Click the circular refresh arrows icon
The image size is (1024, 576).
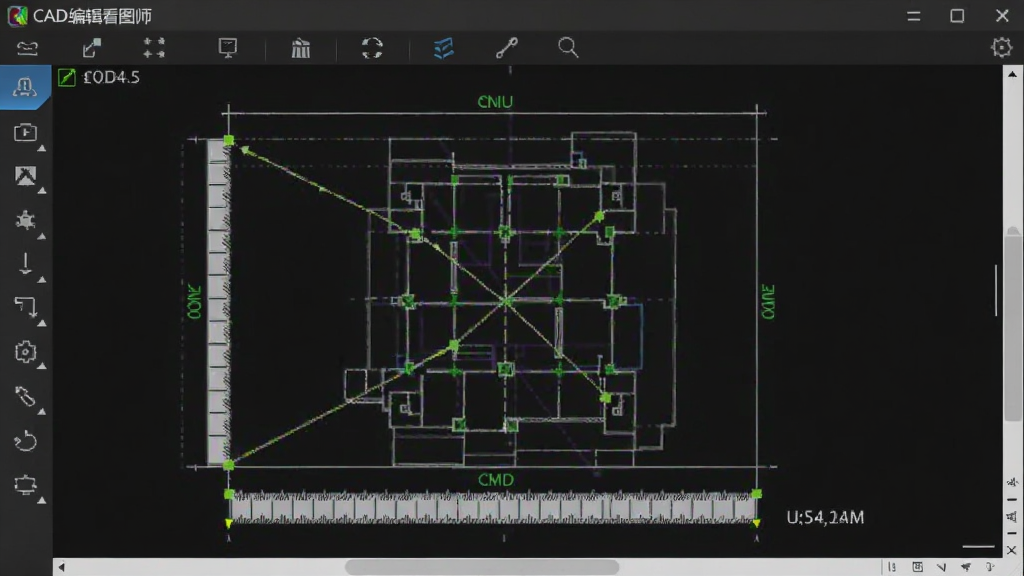click(372, 48)
